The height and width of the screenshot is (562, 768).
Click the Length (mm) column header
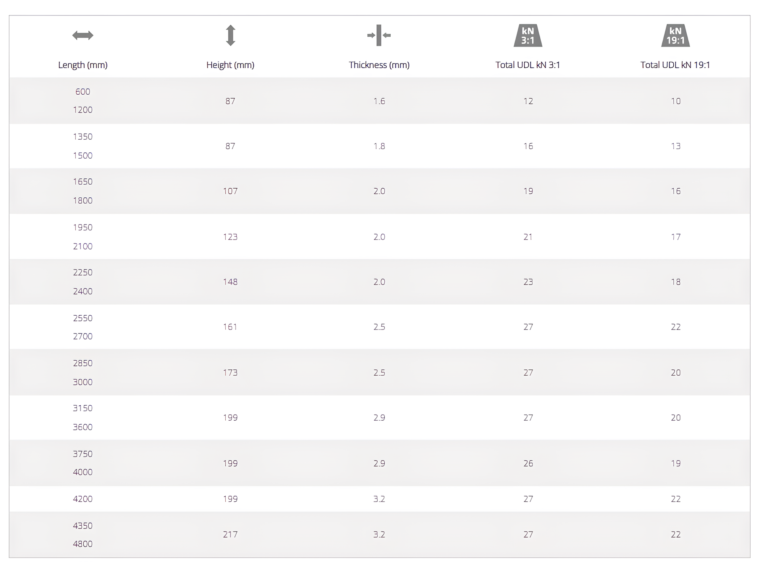(81, 65)
